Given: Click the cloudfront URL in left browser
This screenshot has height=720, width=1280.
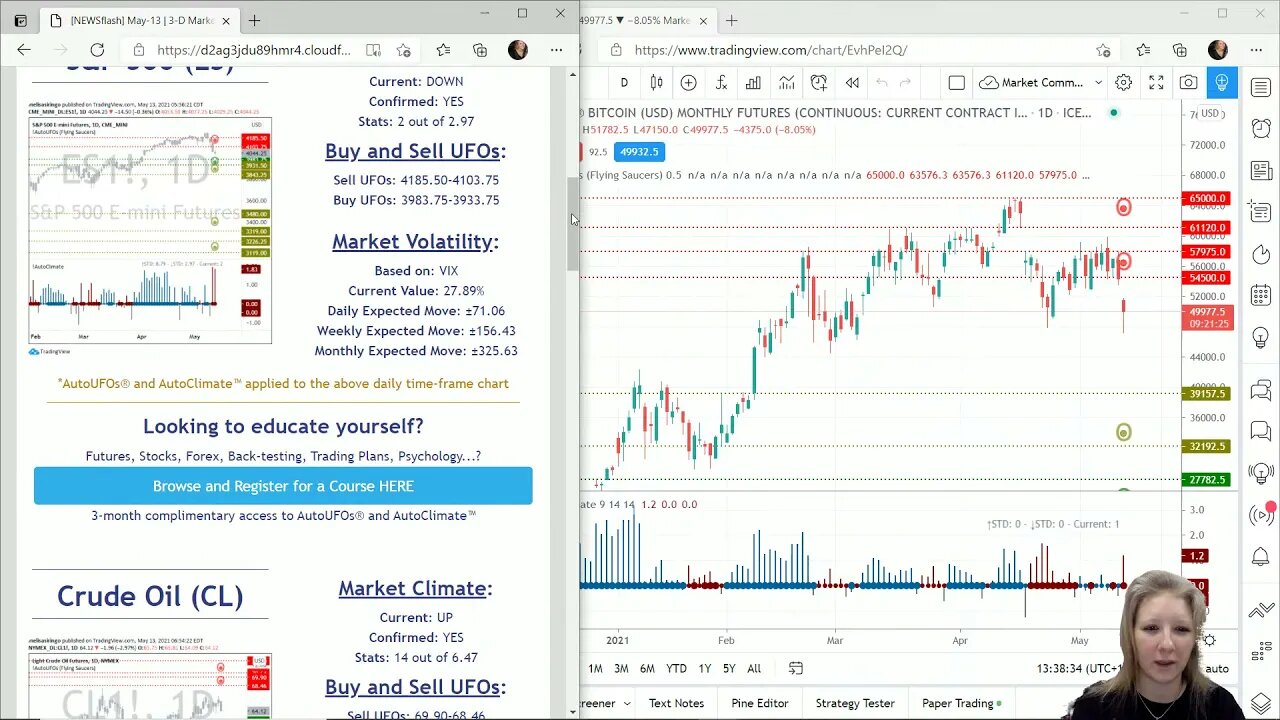Looking at the screenshot, I should pos(254,50).
